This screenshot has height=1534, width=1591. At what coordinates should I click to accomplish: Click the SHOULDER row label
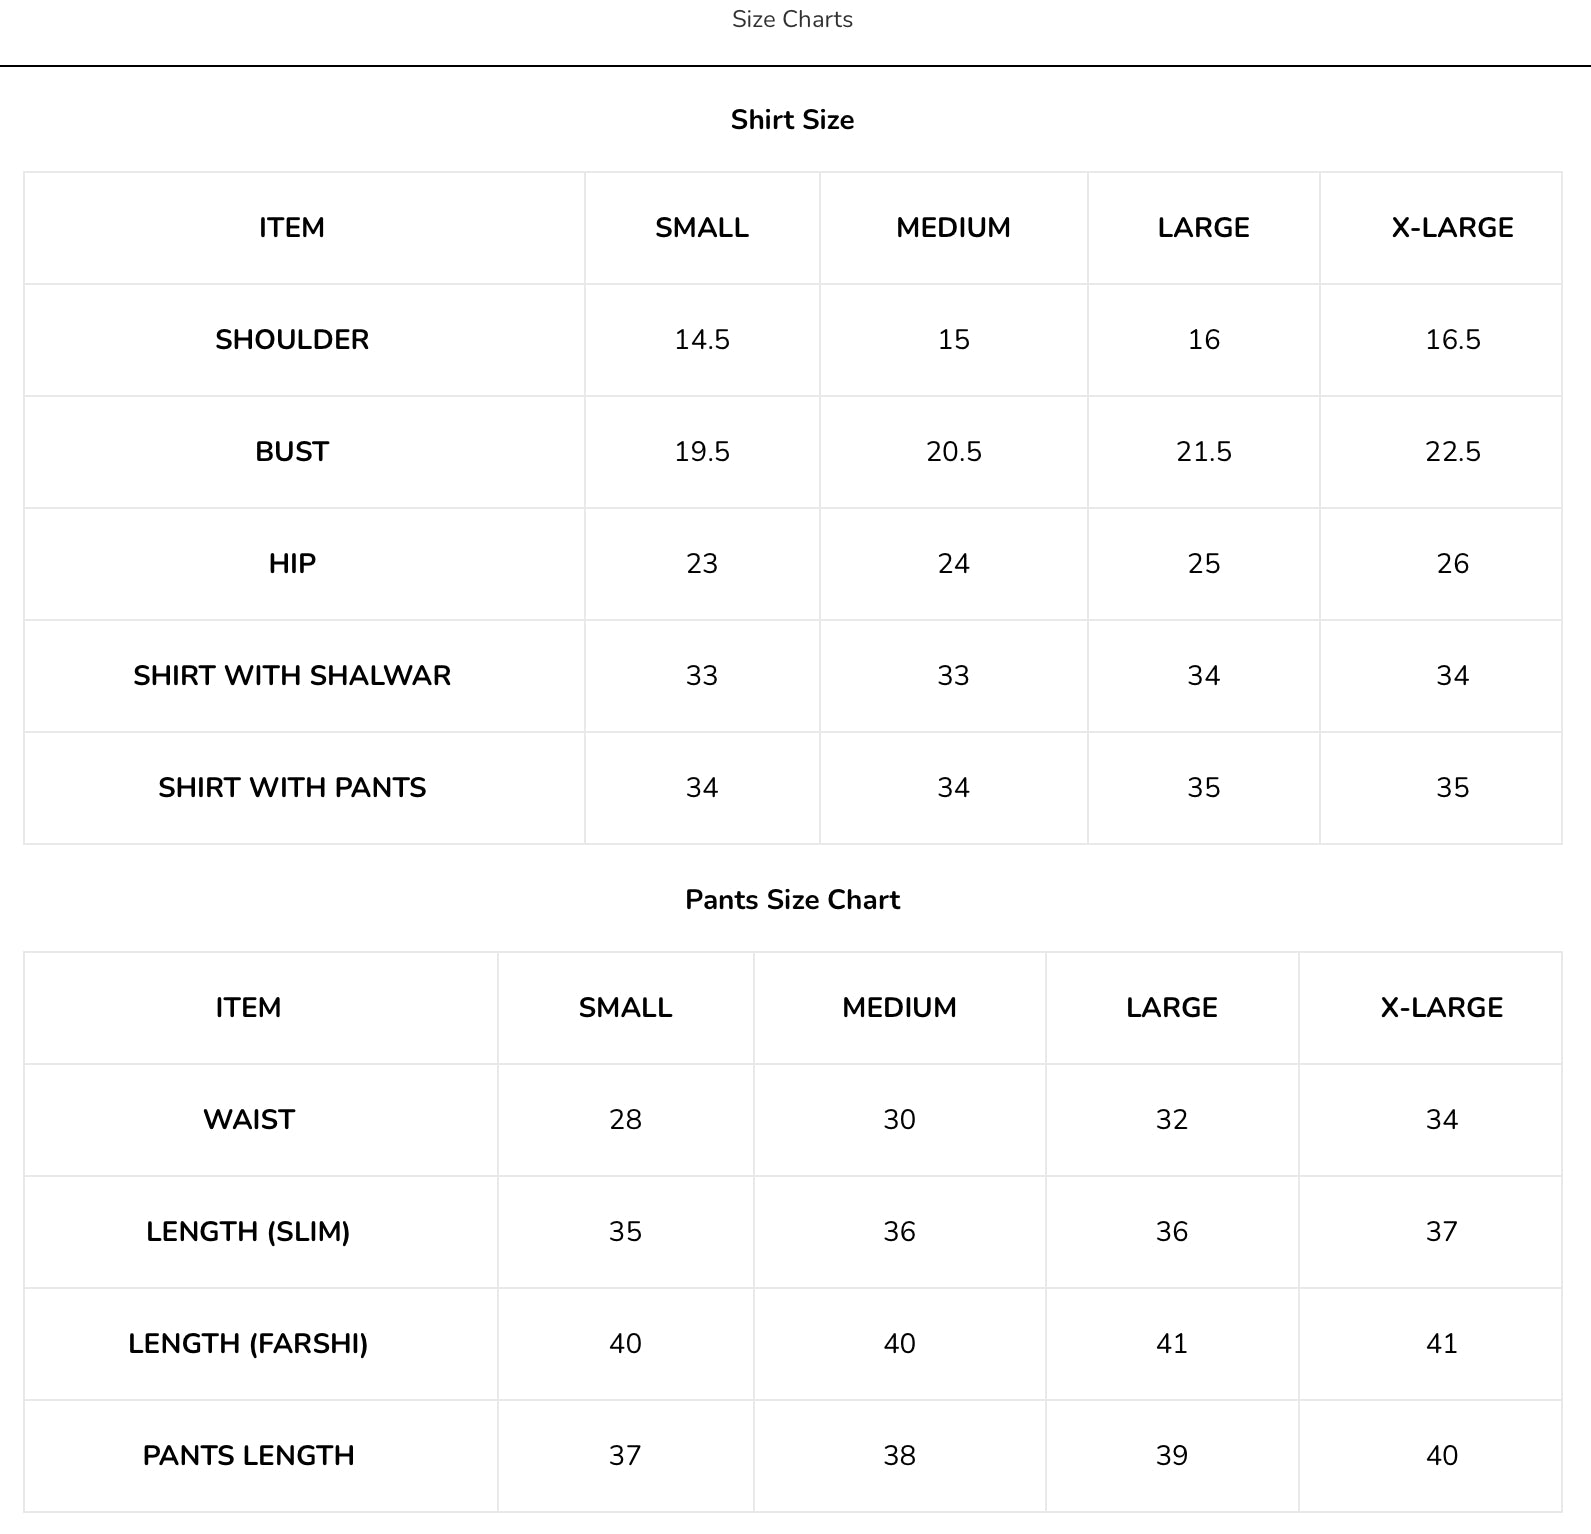tap(292, 340)
